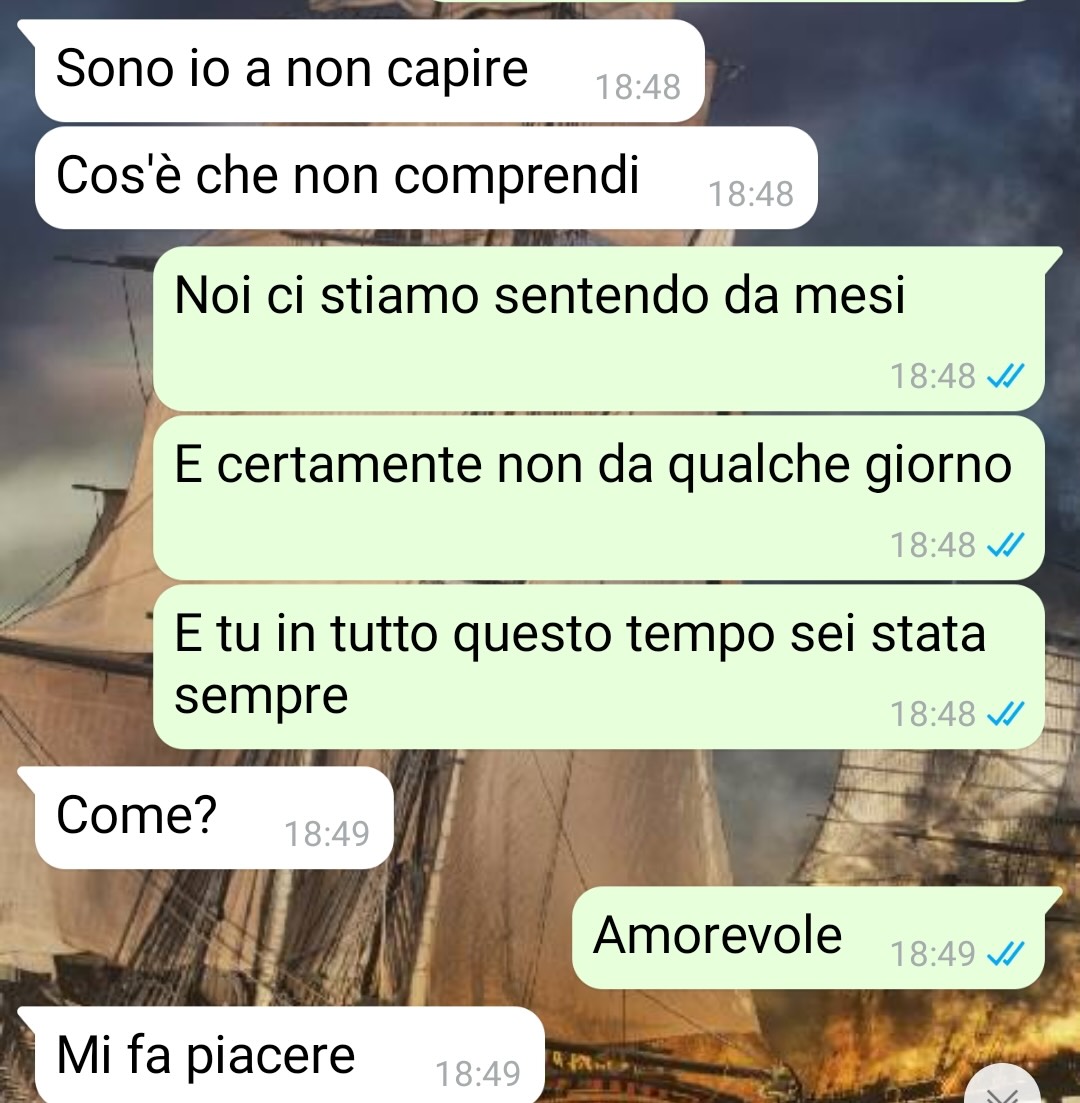Tap 18:49 timestamp beside 'Mi fa piacere'

(x=478, y=1074)
